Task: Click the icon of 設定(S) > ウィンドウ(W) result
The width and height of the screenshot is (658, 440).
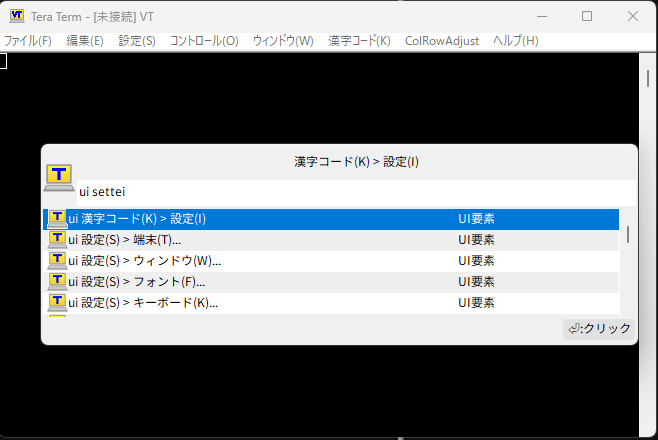Action: click(x=57, y=260)
